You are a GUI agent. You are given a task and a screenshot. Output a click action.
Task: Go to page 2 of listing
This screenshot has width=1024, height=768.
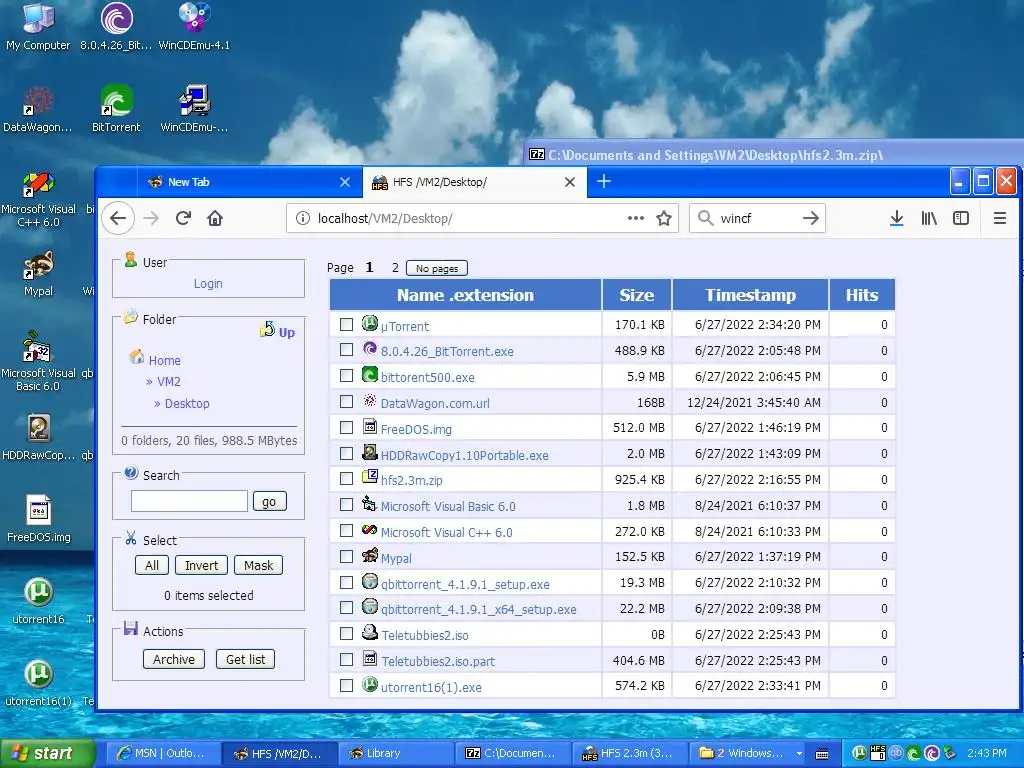point(395,268)
